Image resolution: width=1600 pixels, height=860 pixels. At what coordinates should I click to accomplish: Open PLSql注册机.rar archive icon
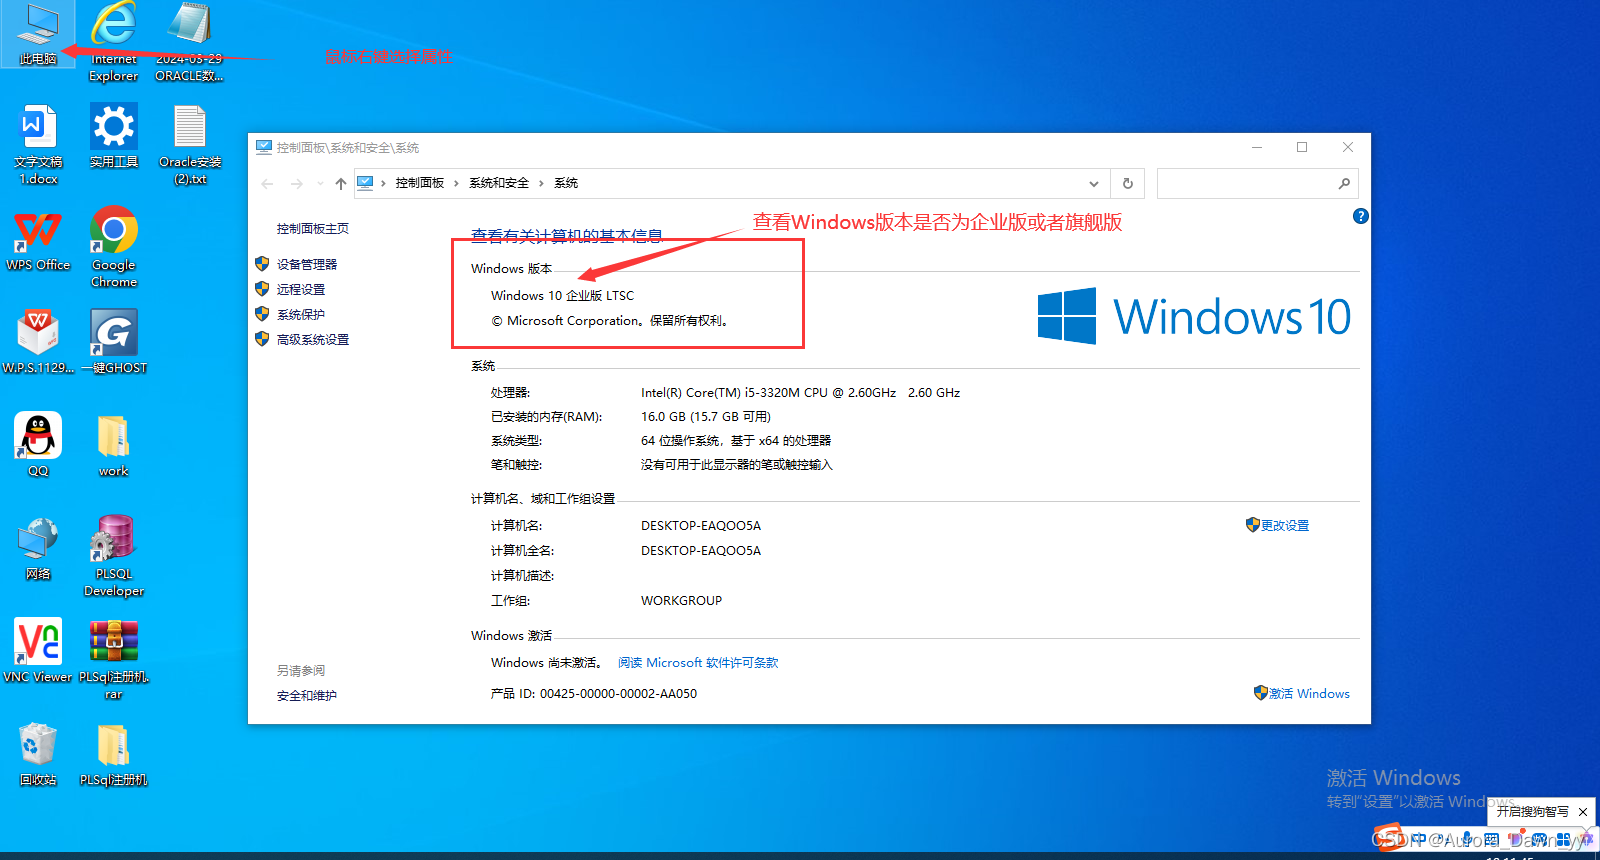click(114, 659)
